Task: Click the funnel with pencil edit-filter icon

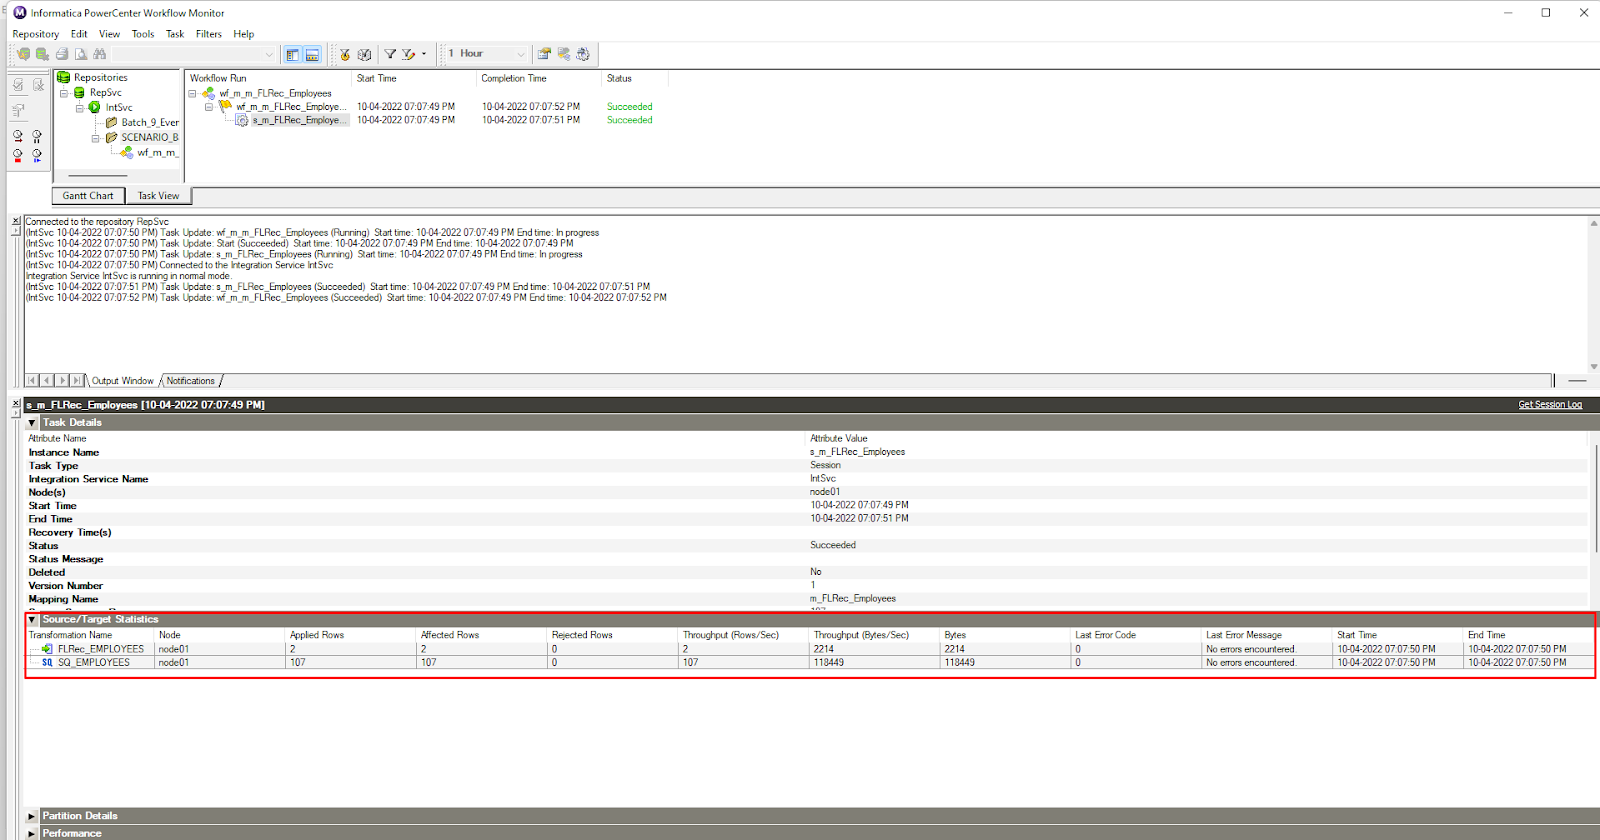Action: coord(408,54)
